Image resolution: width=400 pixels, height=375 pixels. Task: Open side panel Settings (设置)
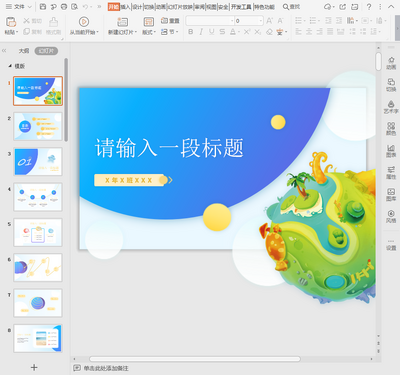[391, 245]
